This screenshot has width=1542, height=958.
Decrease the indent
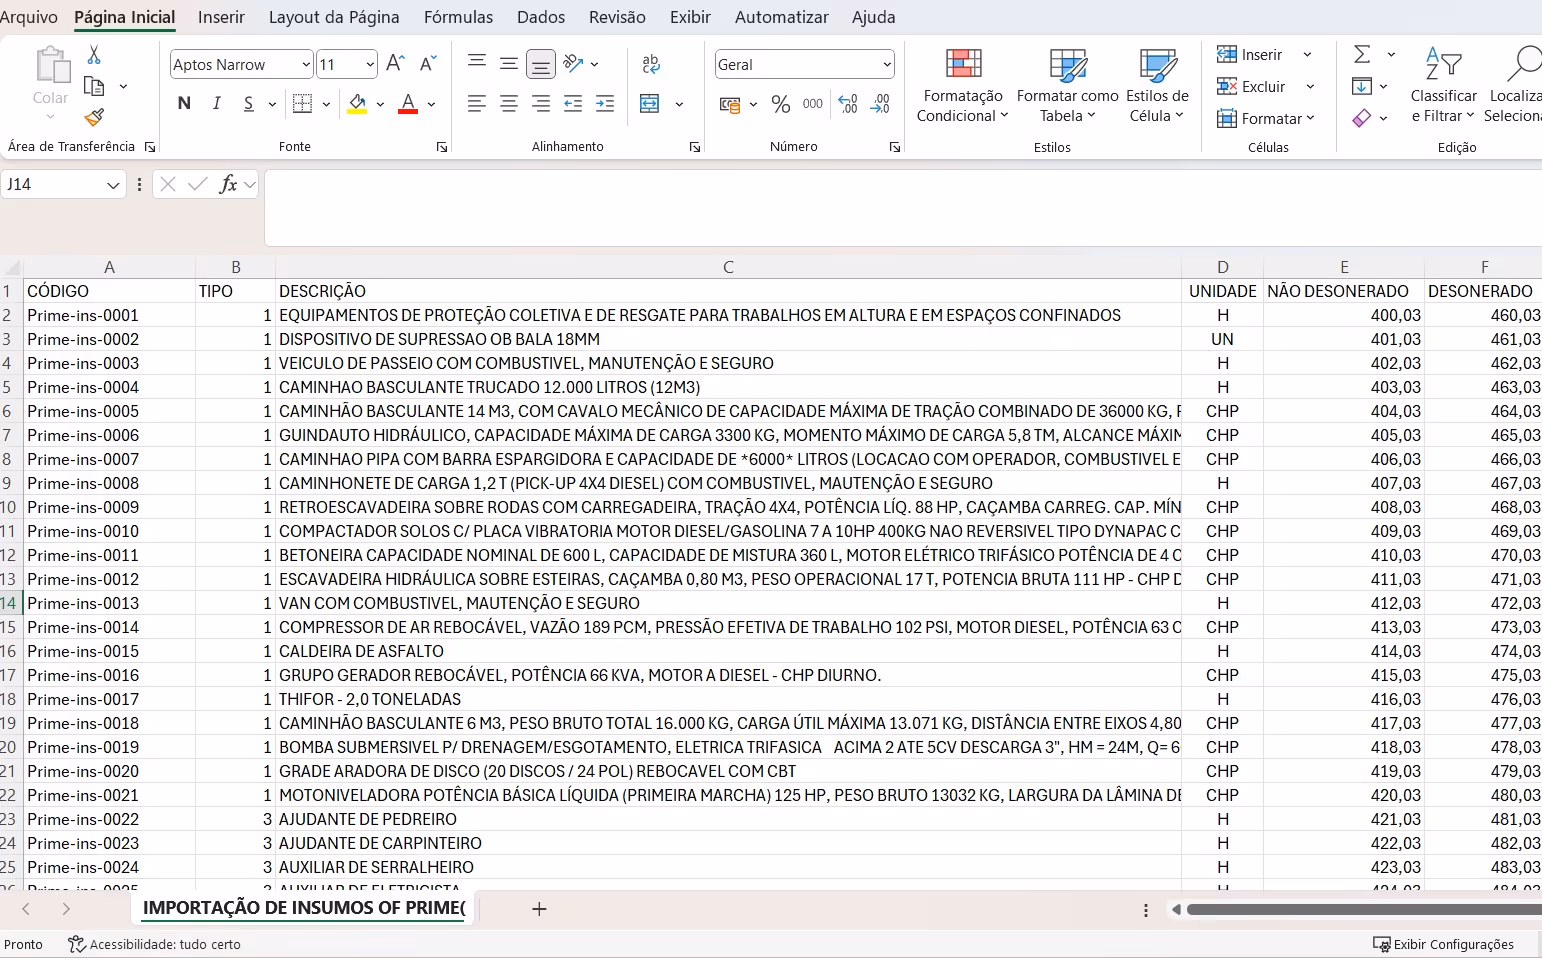coord(573,103)
